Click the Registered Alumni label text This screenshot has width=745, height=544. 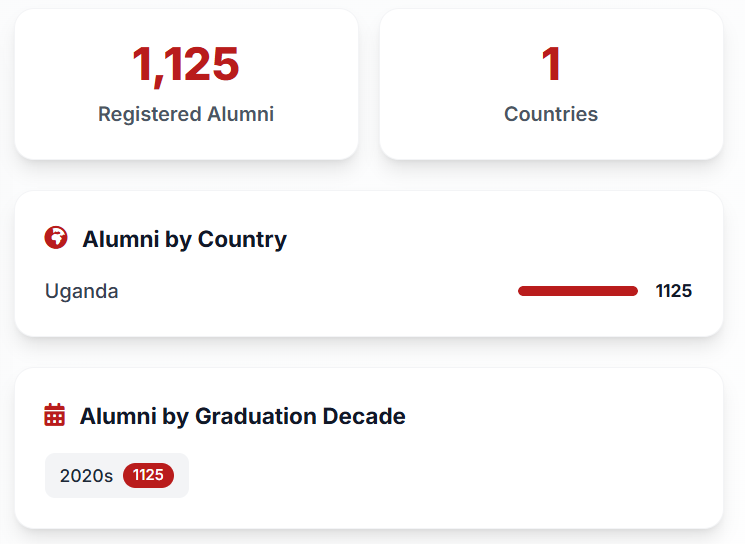pyautogui.click(x=186, y=114)
